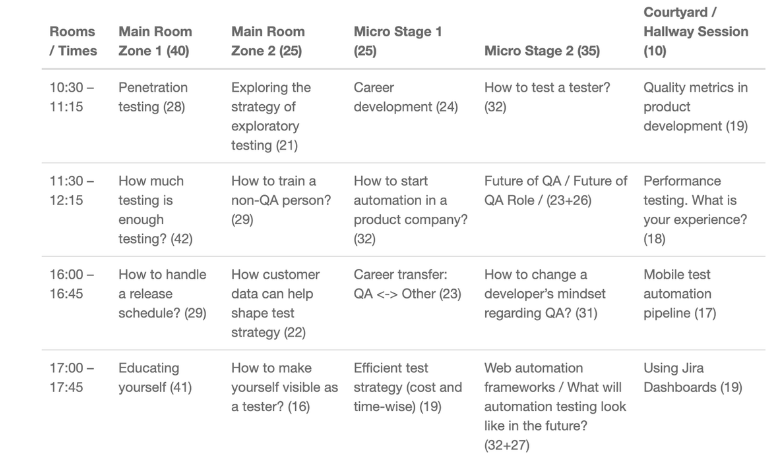Click 'How to train a non-QA person?' cell
The width and height of the screenshot is (779, 470).
click(281, 200)
